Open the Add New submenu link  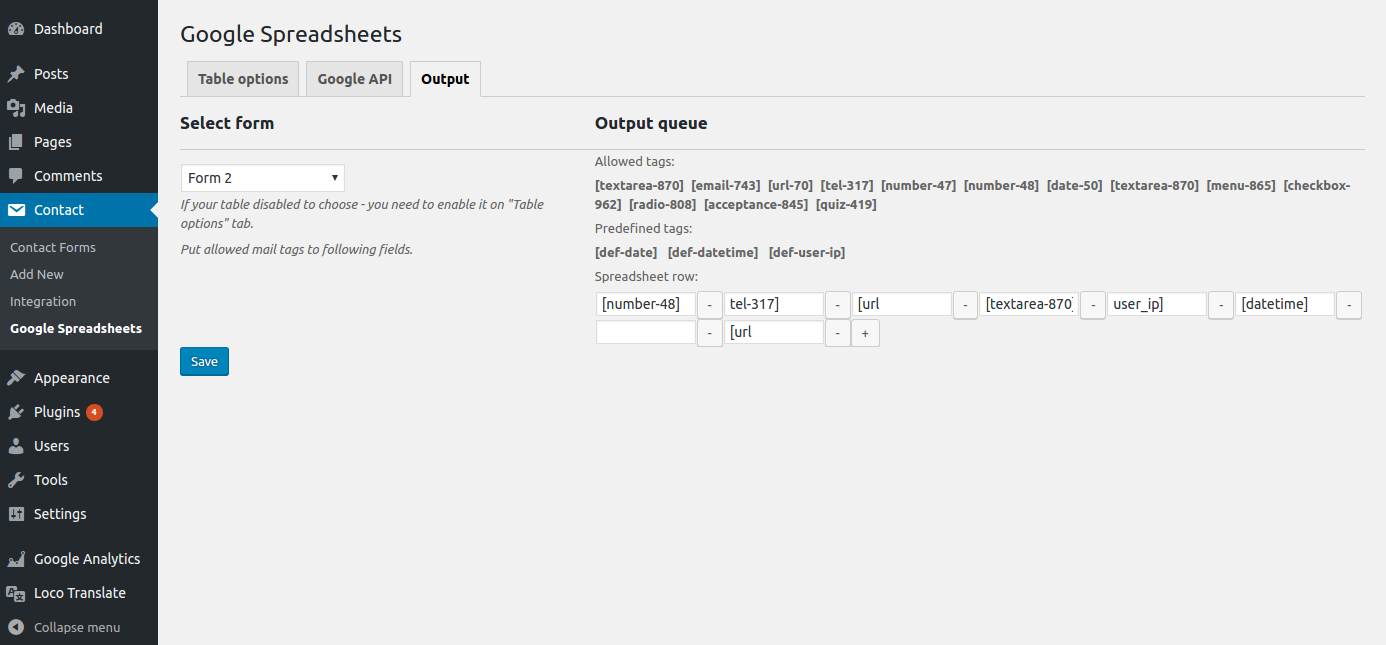tap(37, 274)
